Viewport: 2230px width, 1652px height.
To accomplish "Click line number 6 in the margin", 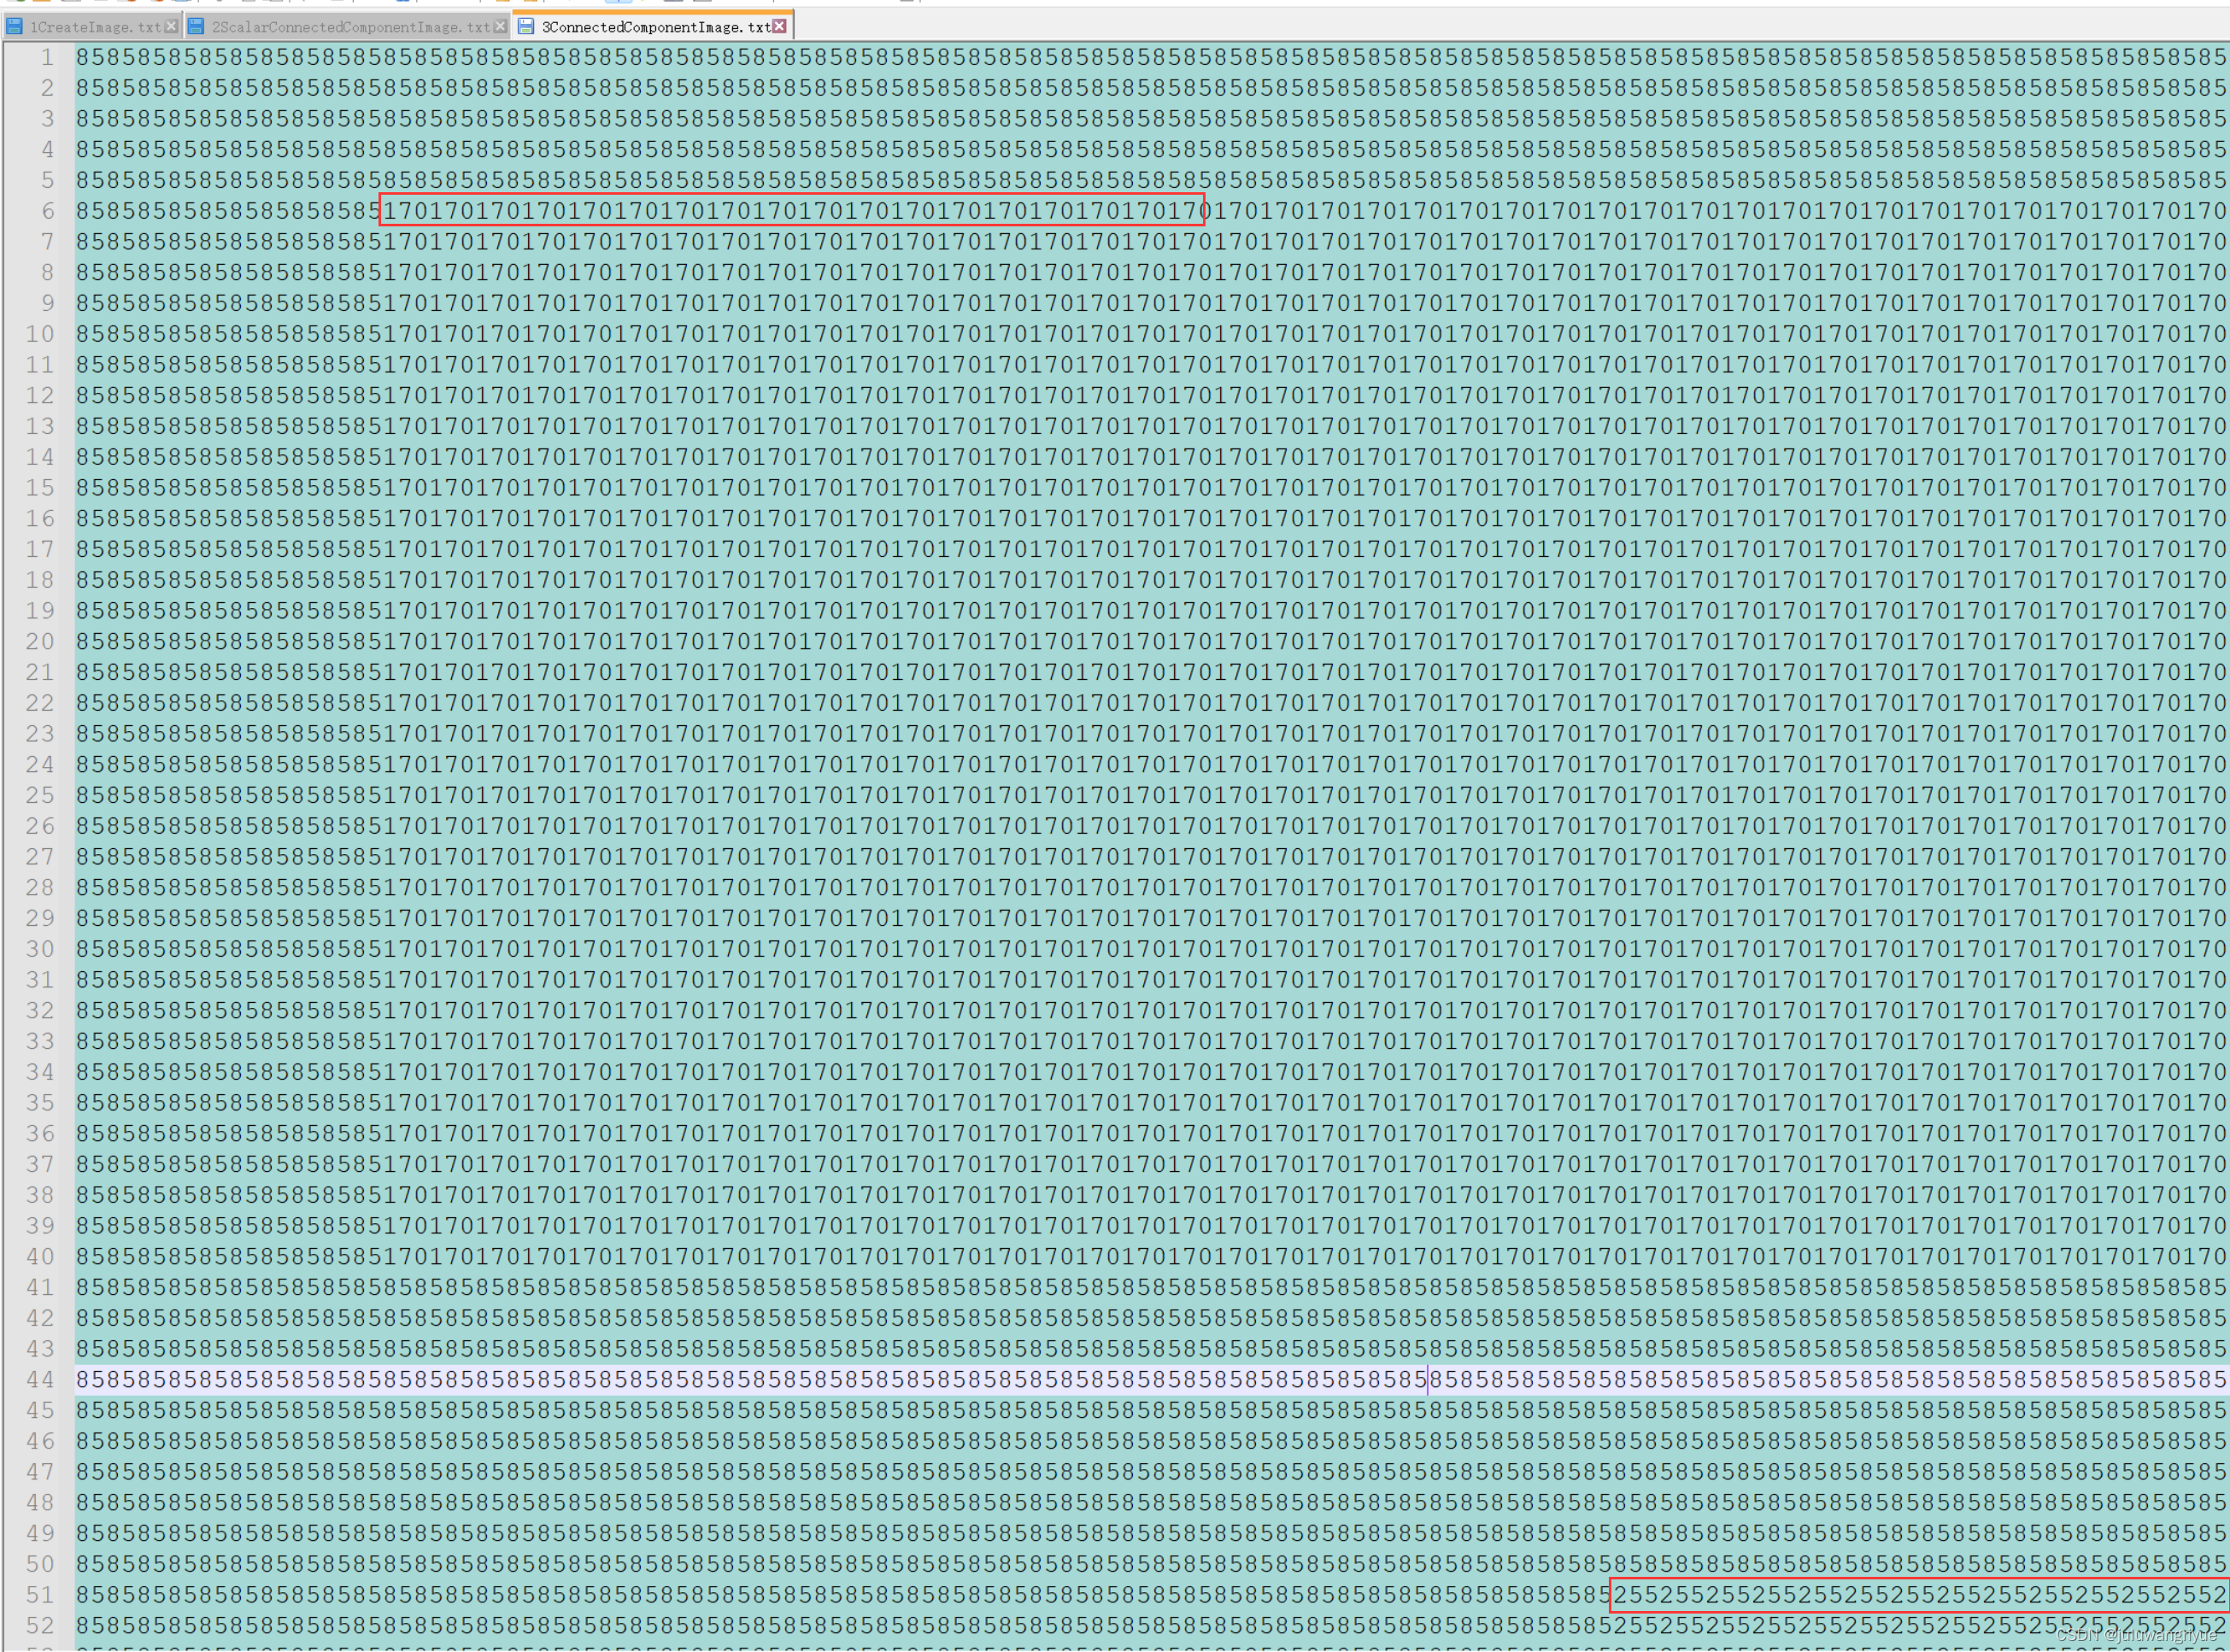I will (46, 211).
